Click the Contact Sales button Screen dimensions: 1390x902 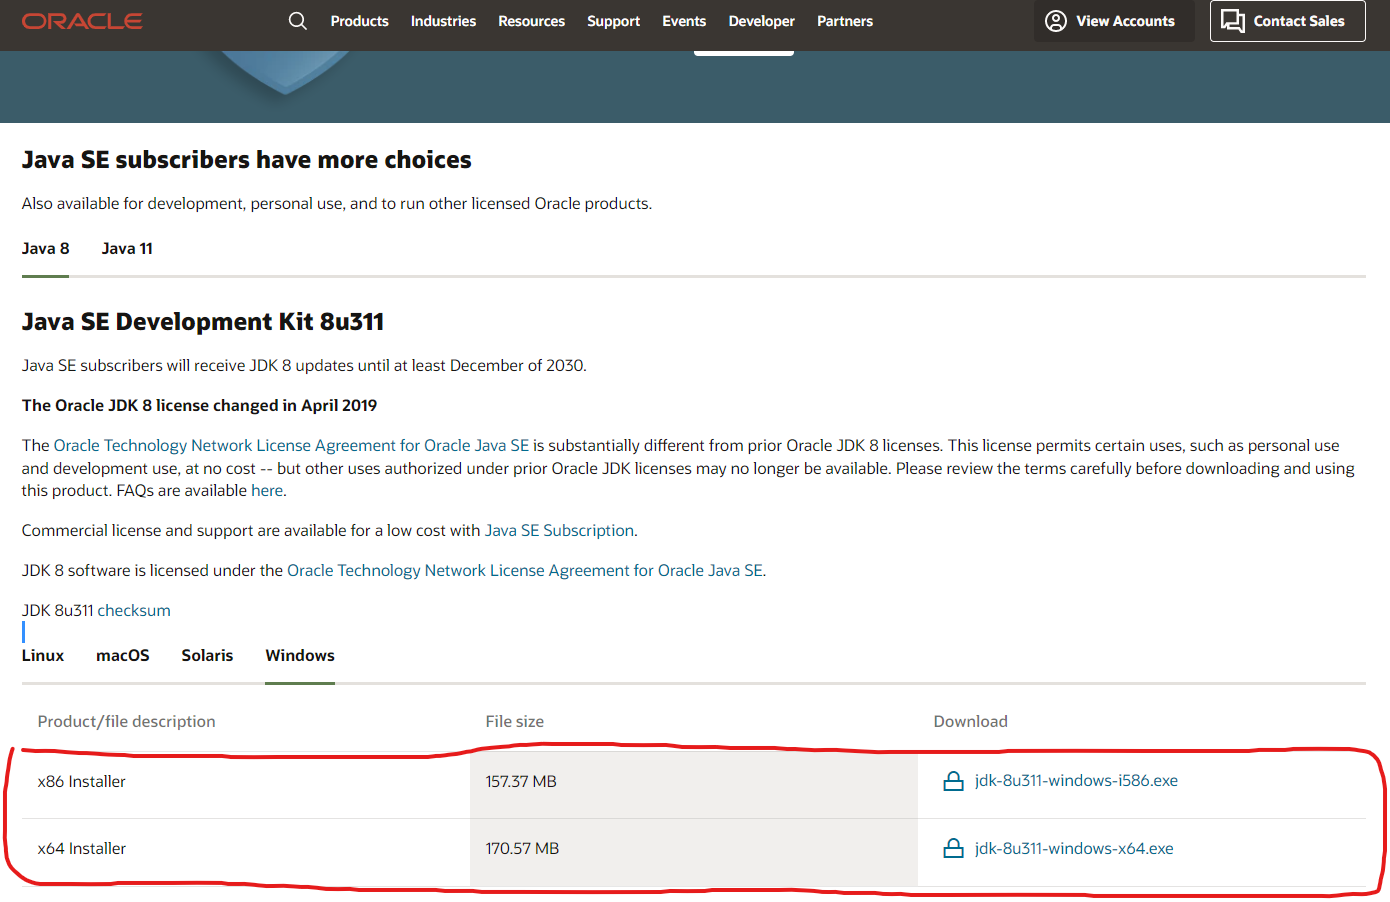pos(1287,21)
